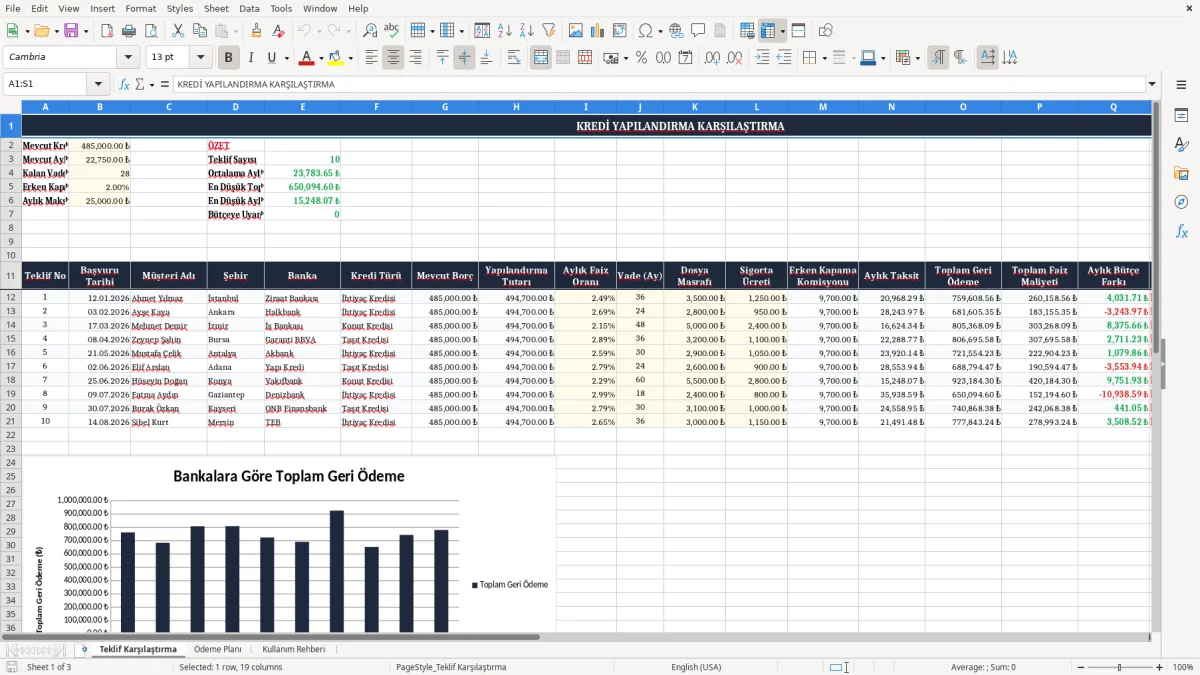Open the Draw Functions shapes icon
The image size is (1200, 675).
[x=826, y=31]
